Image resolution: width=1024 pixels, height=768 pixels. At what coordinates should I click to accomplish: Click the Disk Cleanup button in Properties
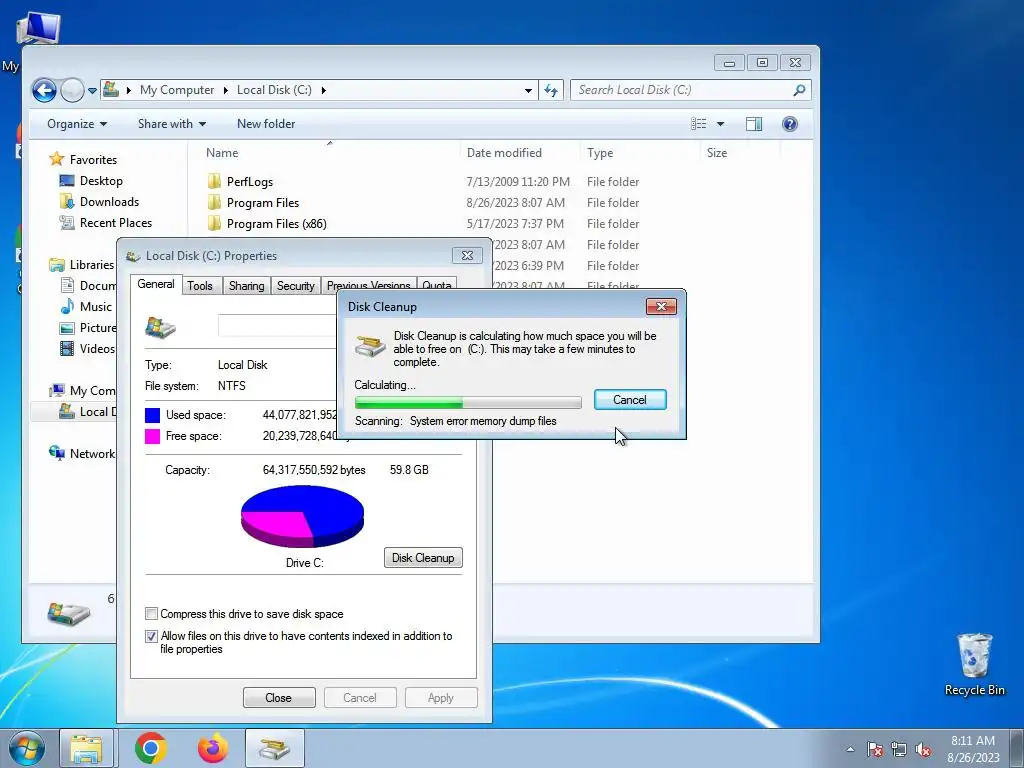pos(423,558)
